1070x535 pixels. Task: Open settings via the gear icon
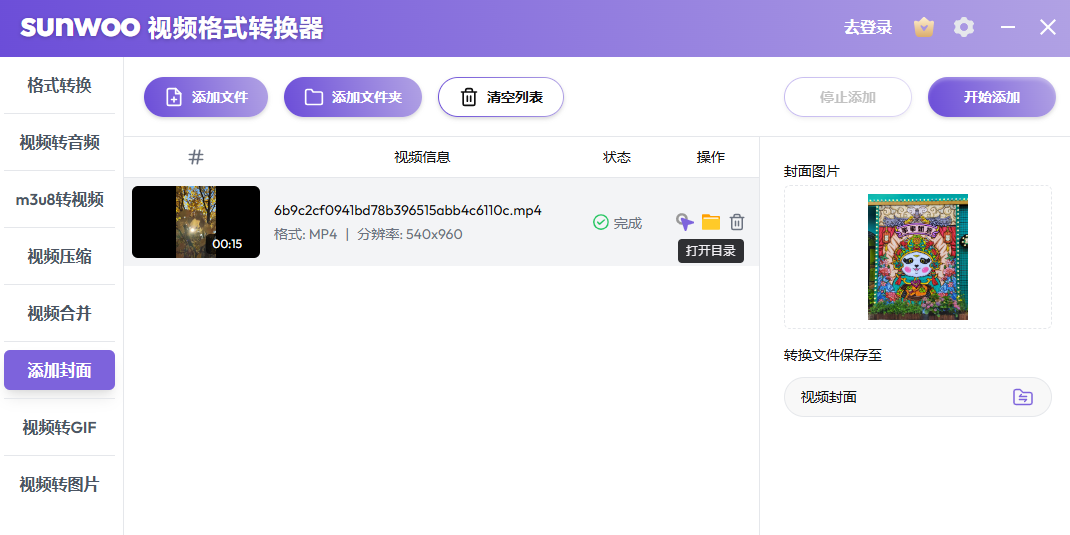coord(964,28)
